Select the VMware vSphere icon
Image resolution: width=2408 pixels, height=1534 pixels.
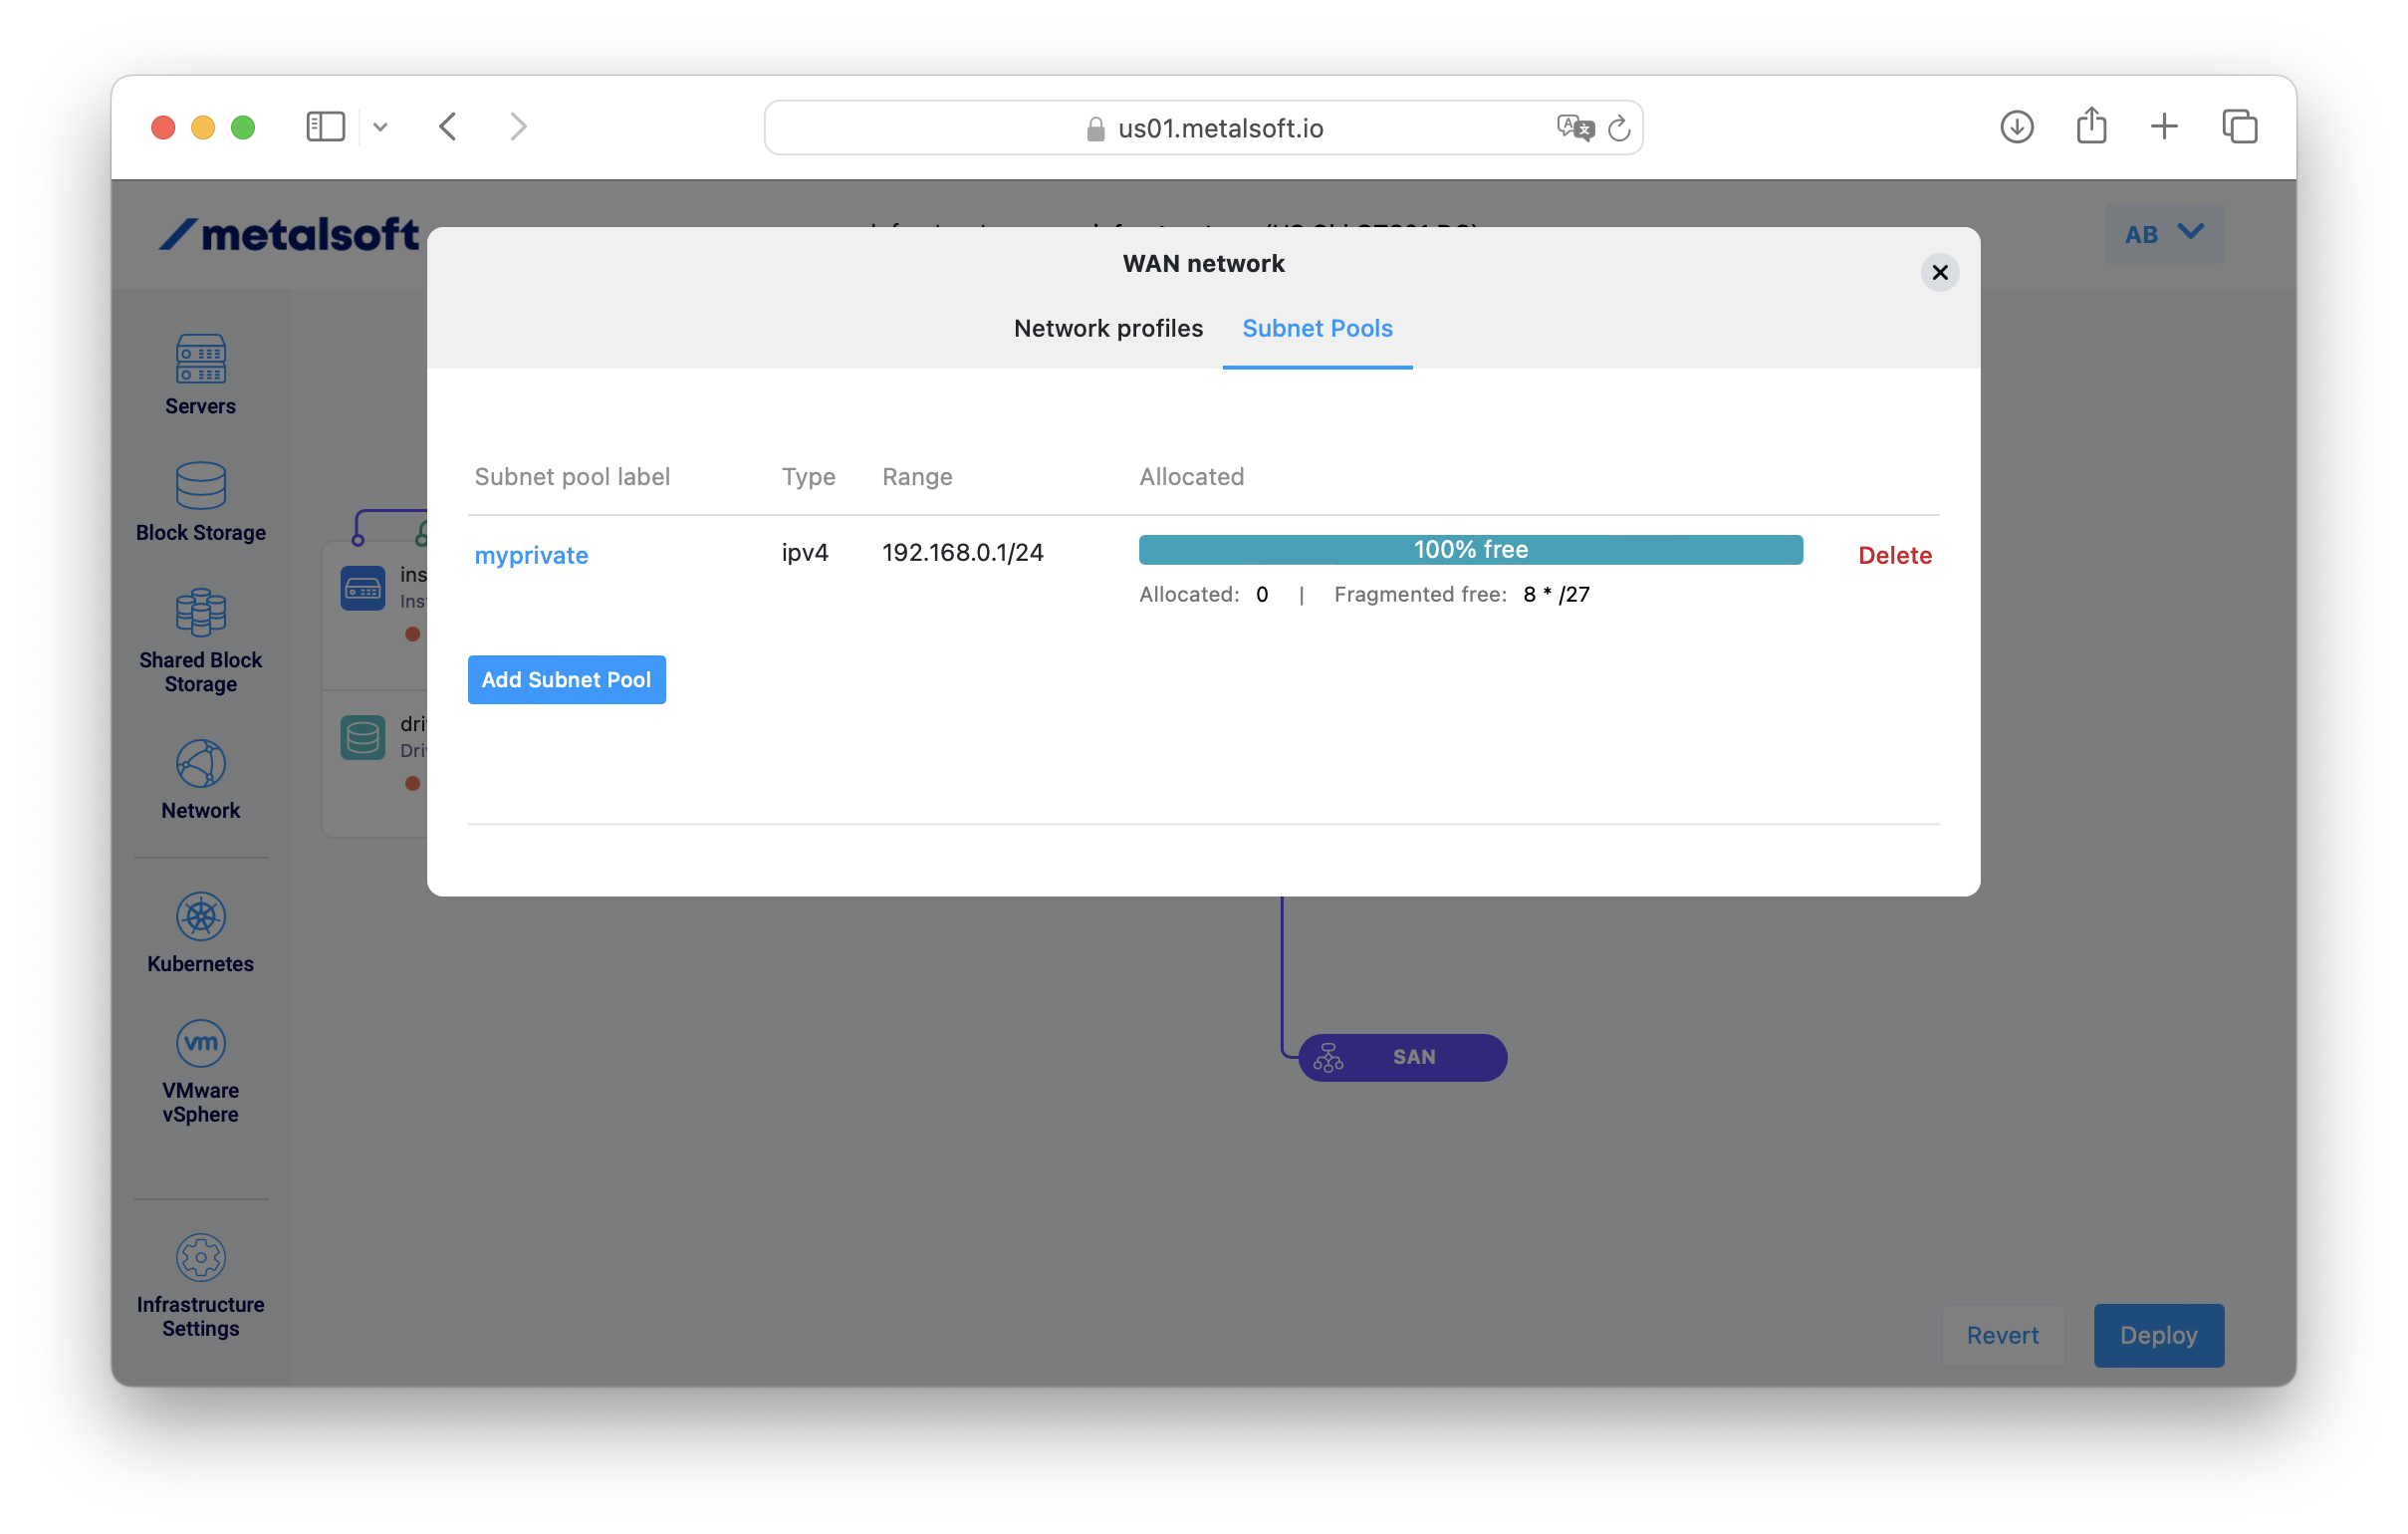(200, 1043)
